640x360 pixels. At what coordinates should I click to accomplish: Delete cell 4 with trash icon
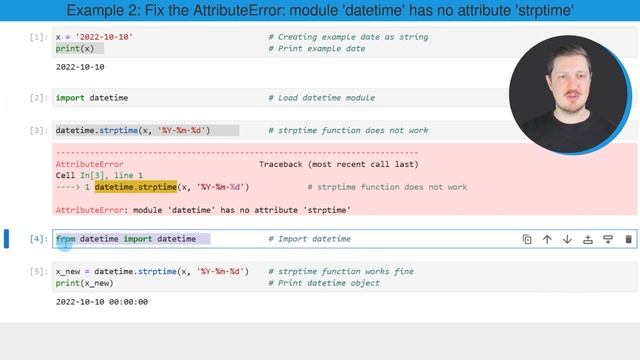pyautogui.click(x=628, y=239)
